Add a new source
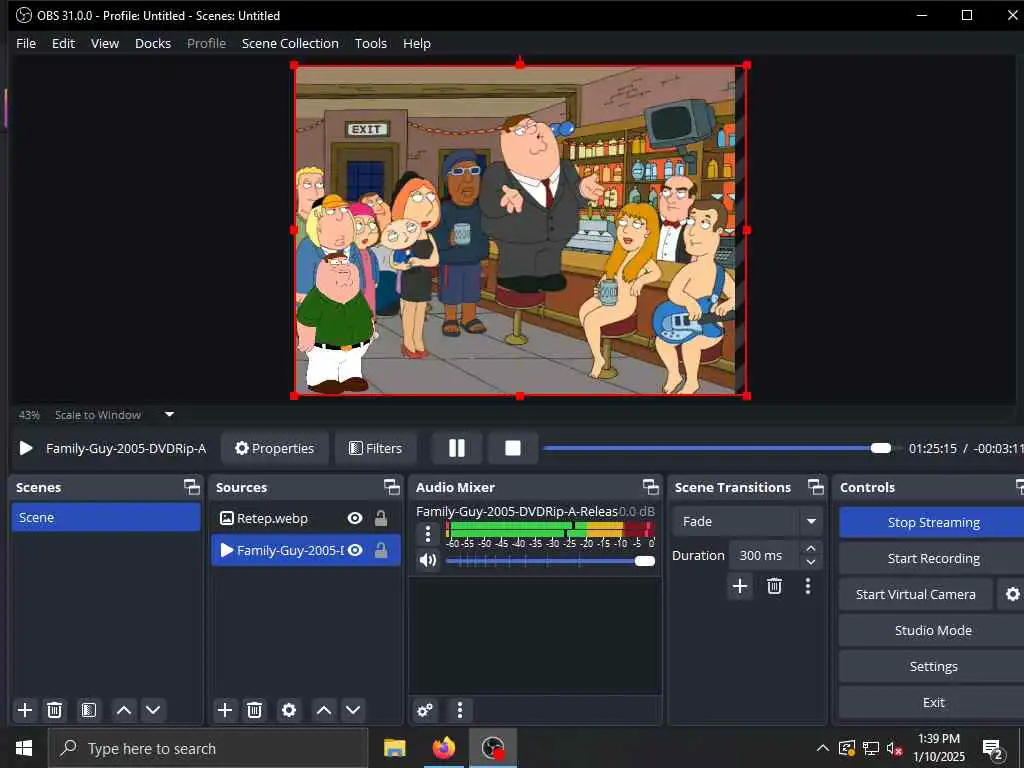The height and width of the screenshot is (768, 1024). coord(225,710)
